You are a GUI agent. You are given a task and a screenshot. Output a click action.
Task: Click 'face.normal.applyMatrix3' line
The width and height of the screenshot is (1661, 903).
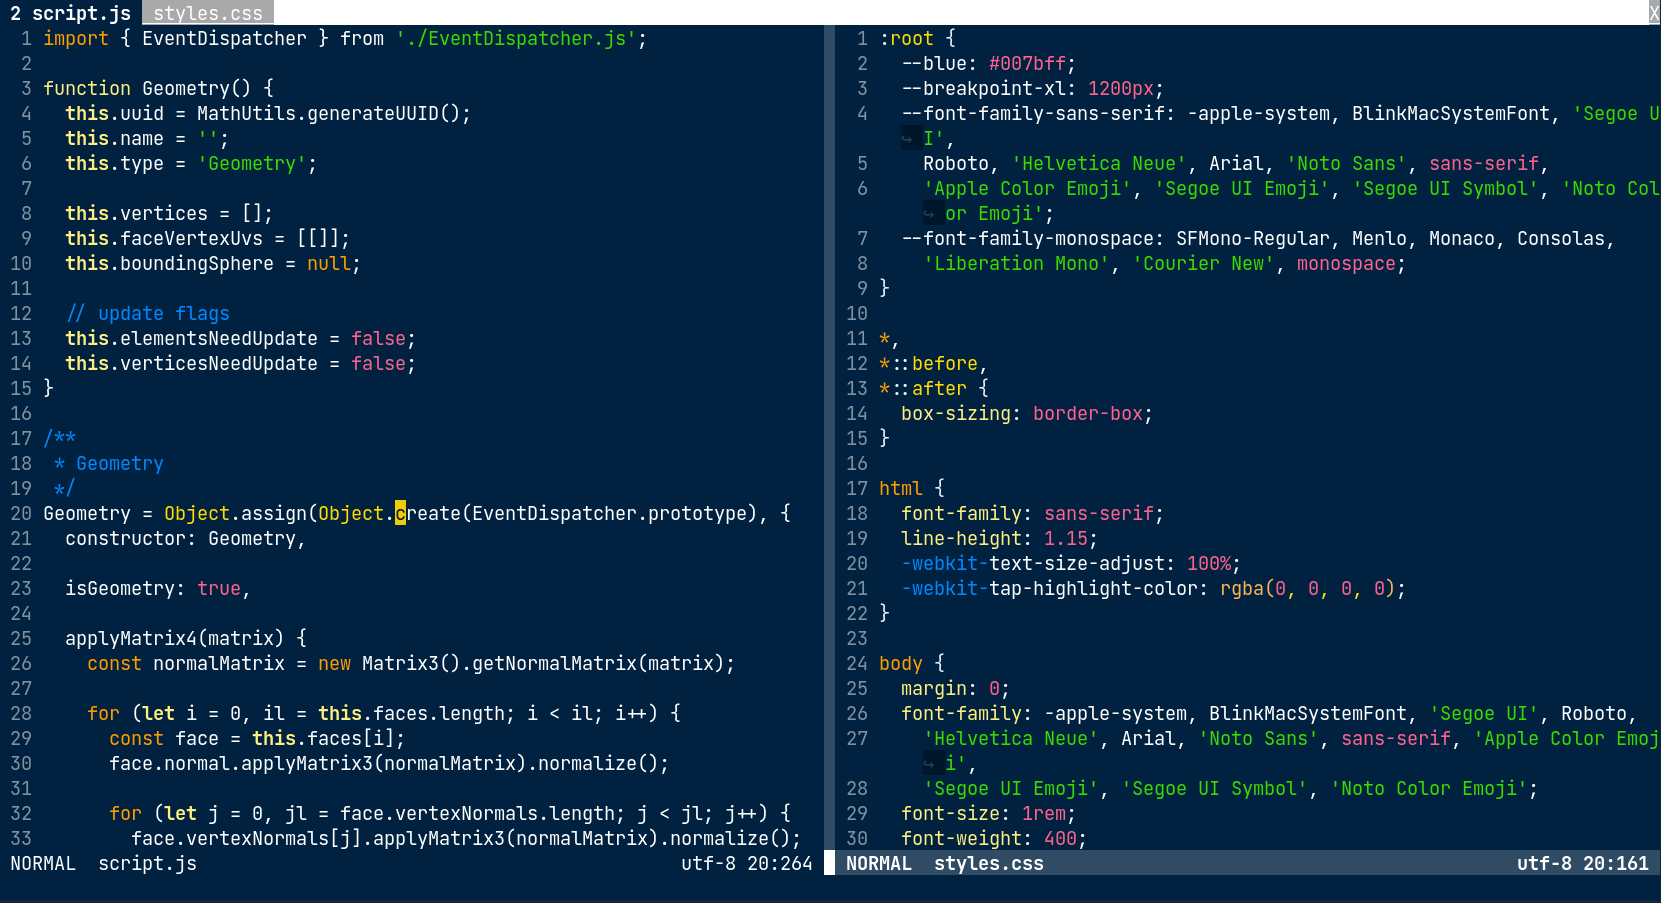pos(389,763)
